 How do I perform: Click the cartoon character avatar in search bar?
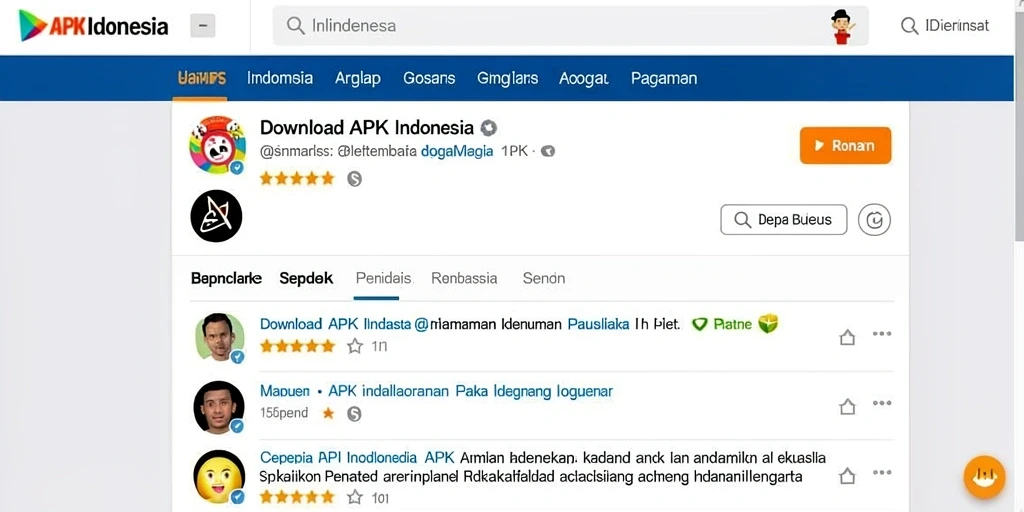[x=841, y=27]
